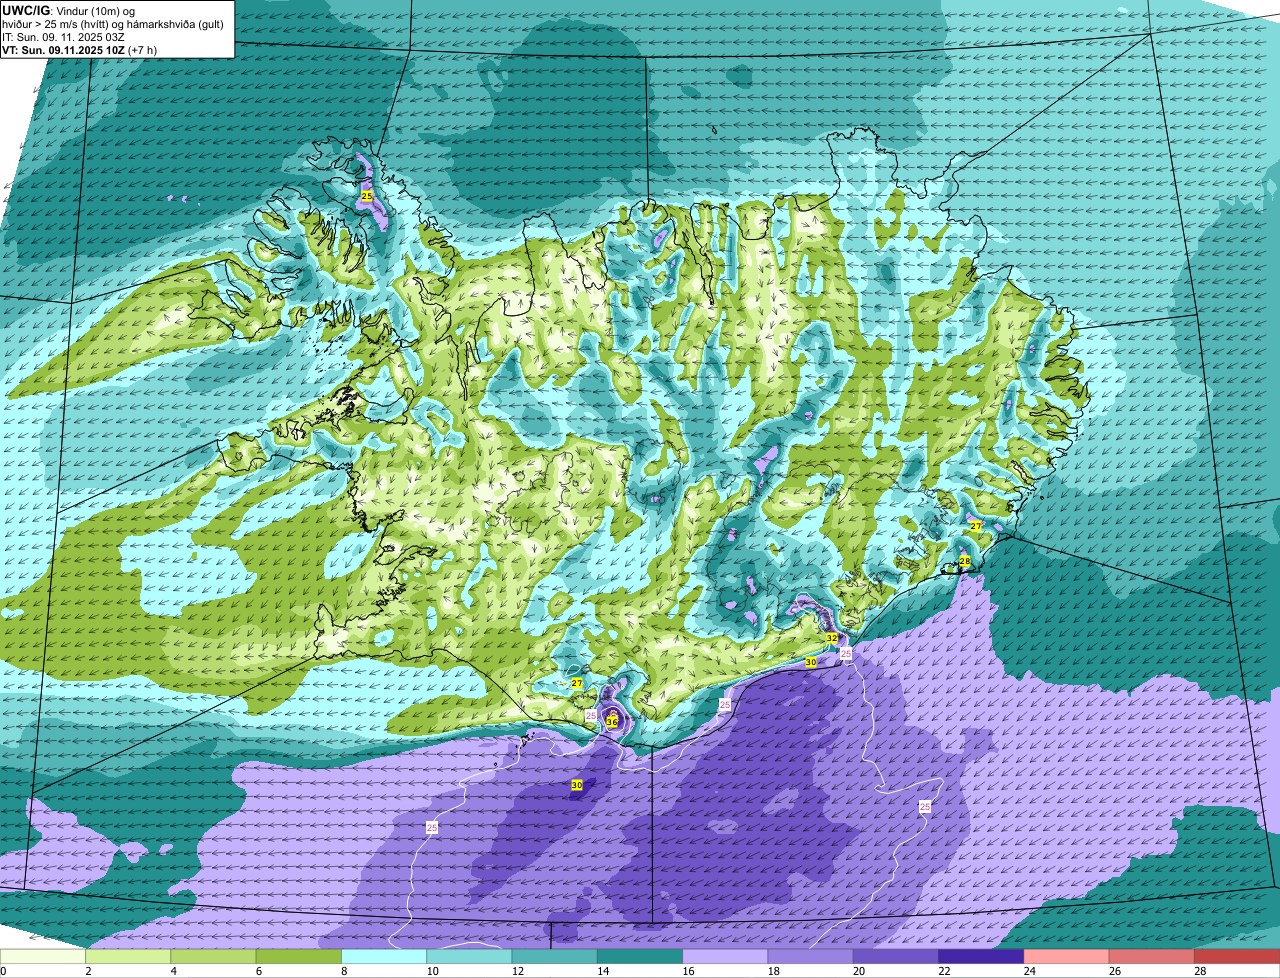Select the 26–28 m/s salmon swatch
Screen dimensions: 1280x978
pyautogui.click(x=1152, y=957)
